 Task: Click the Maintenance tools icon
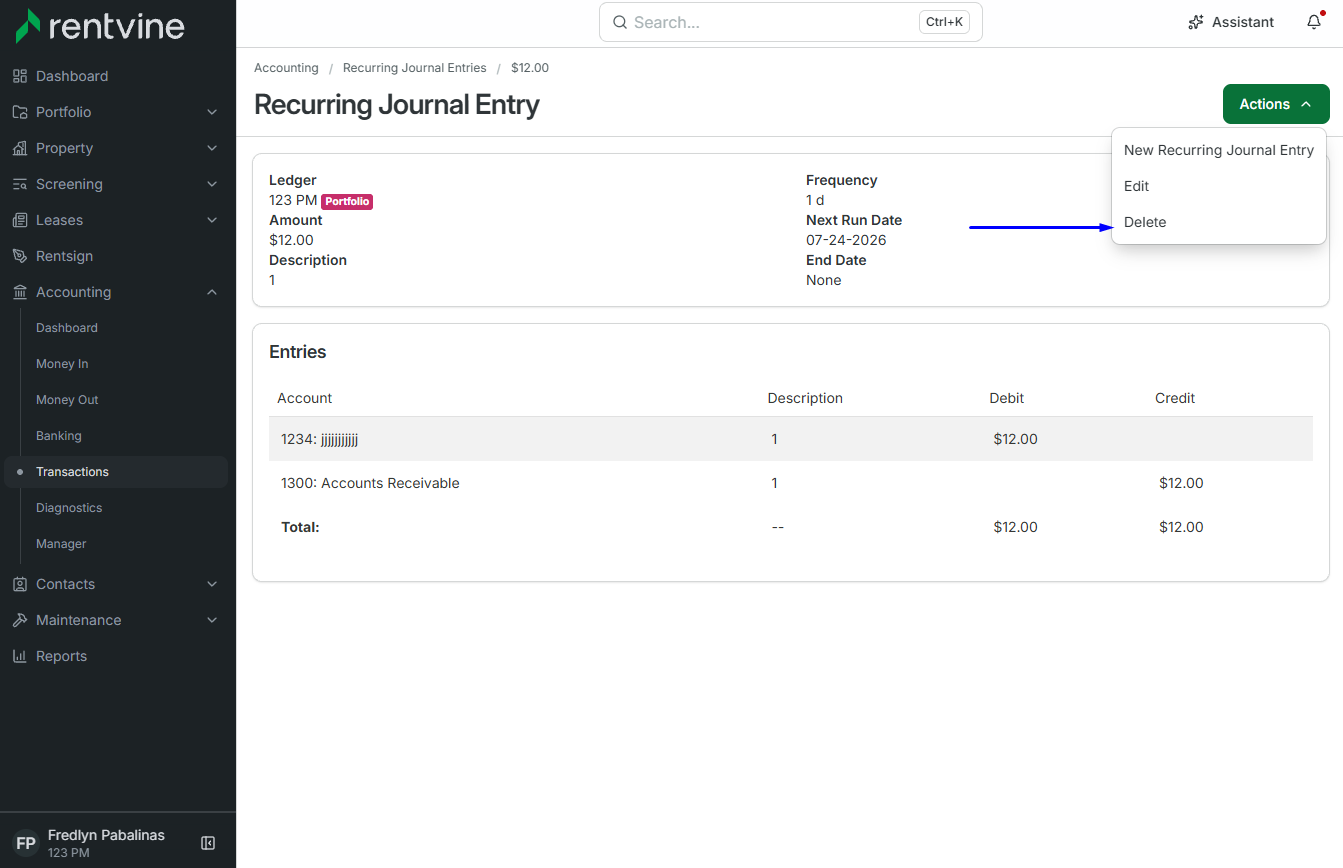[20, 620]
